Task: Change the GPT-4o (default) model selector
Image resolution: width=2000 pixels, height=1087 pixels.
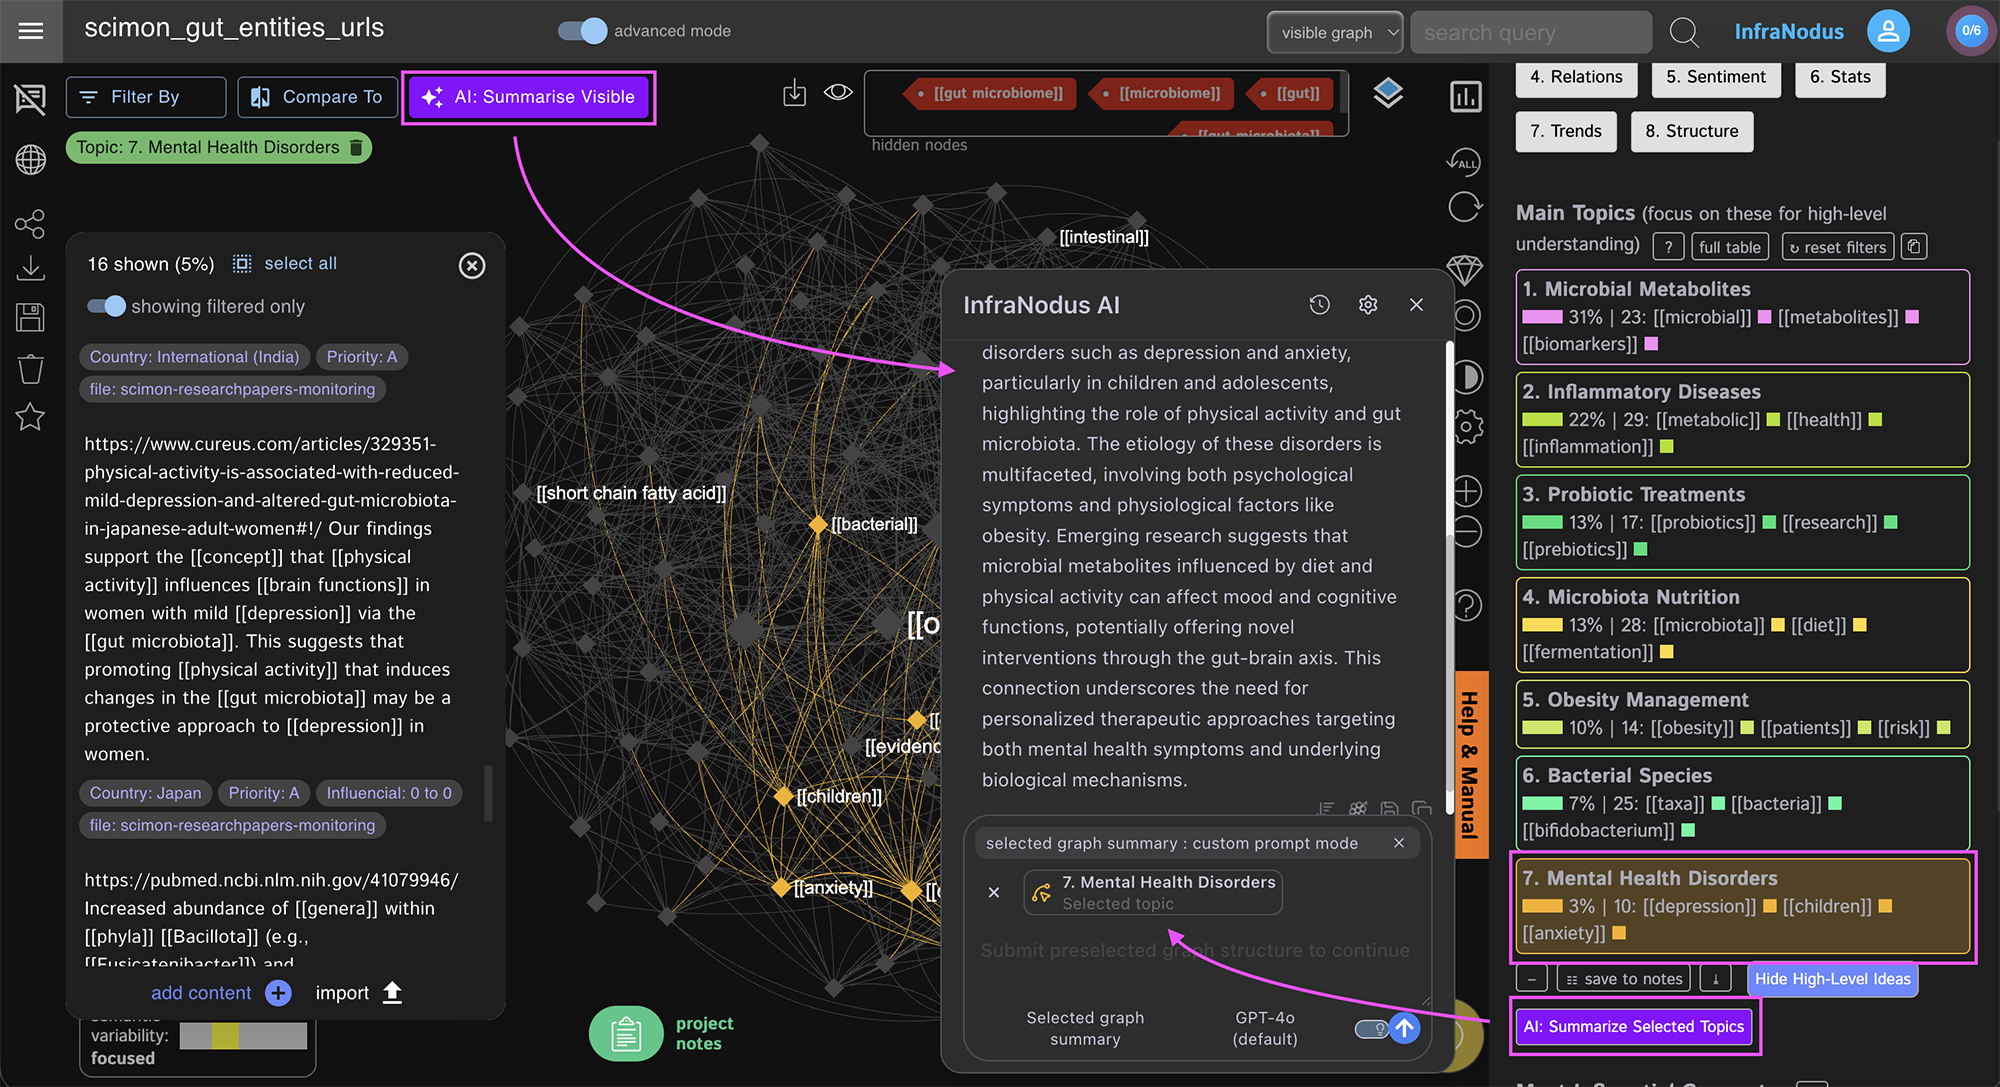Action: (x=1265, y=1028)
